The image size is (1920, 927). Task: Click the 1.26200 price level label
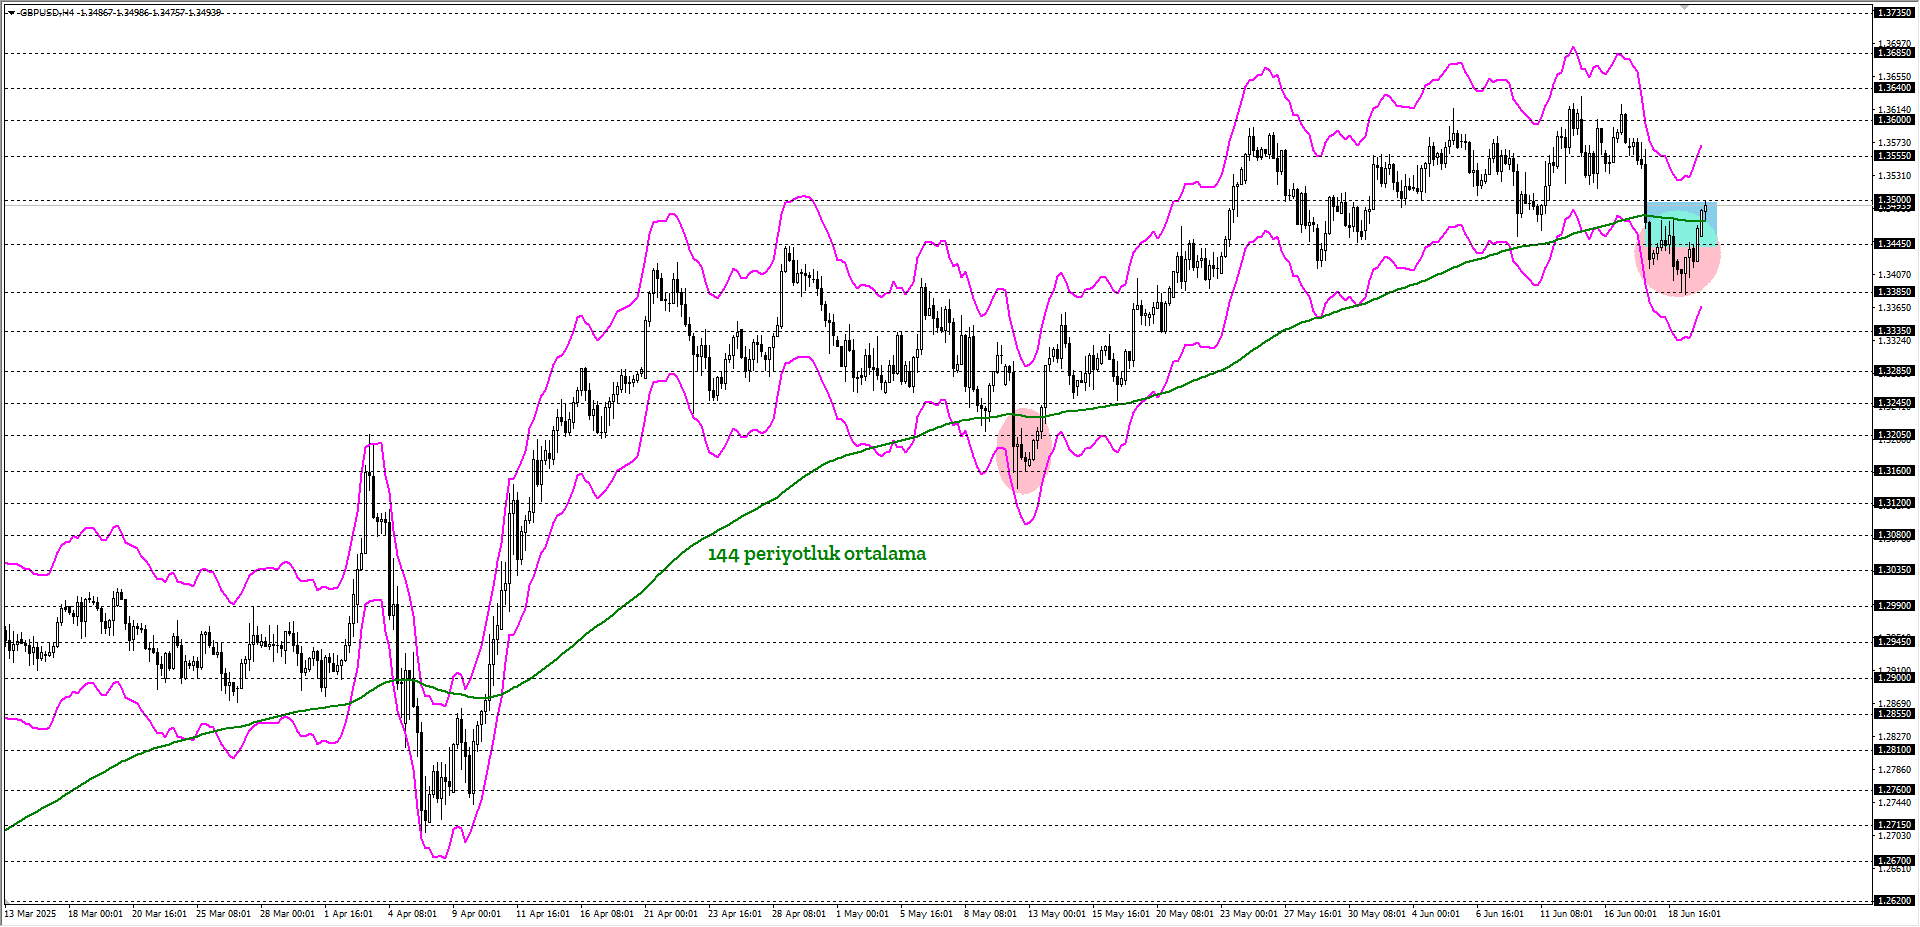pos(1894,901)
